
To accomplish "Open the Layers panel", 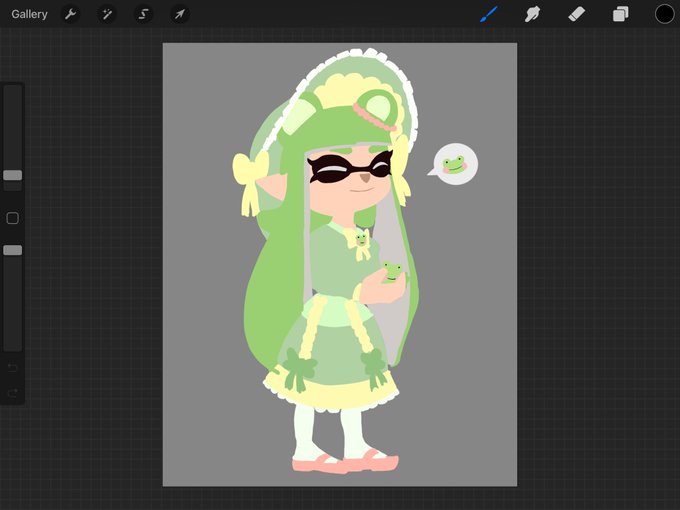I will [621, 14].
